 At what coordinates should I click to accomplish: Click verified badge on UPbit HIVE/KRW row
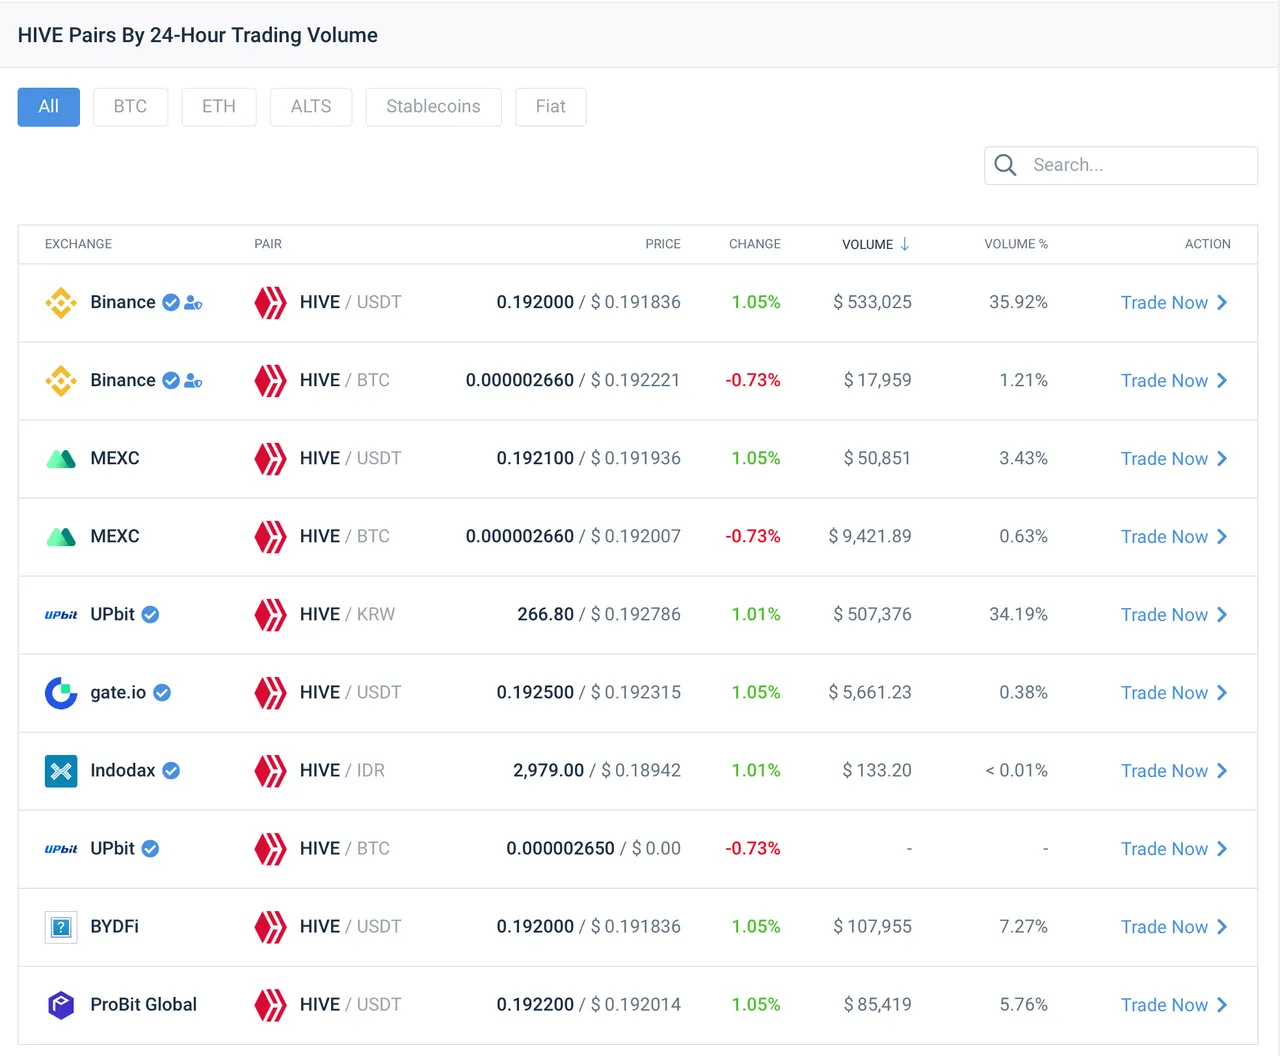(150, 614)
